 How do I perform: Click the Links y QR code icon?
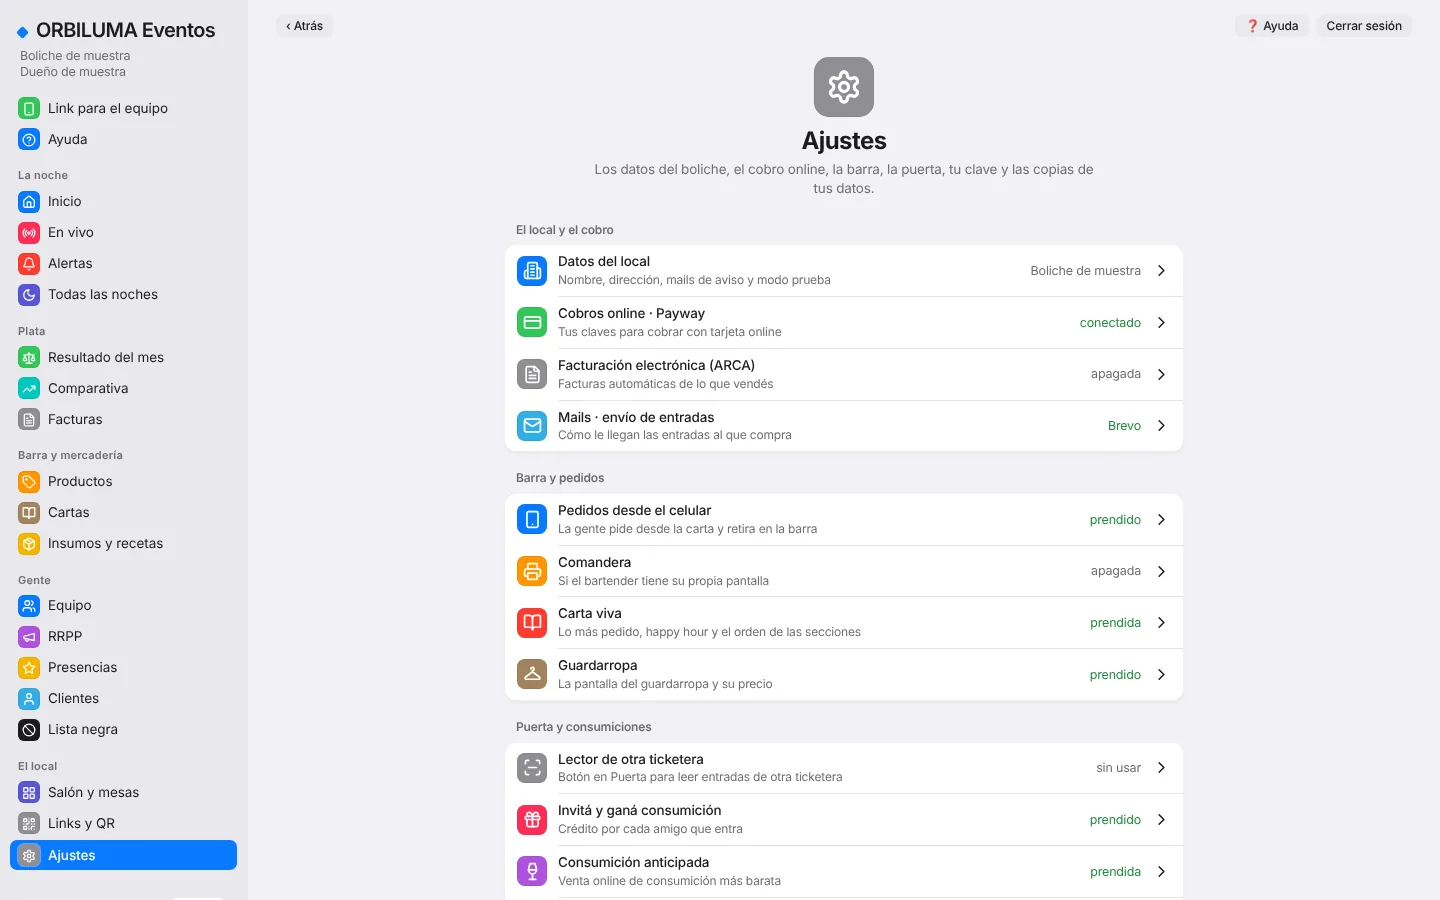coord(29,823)
